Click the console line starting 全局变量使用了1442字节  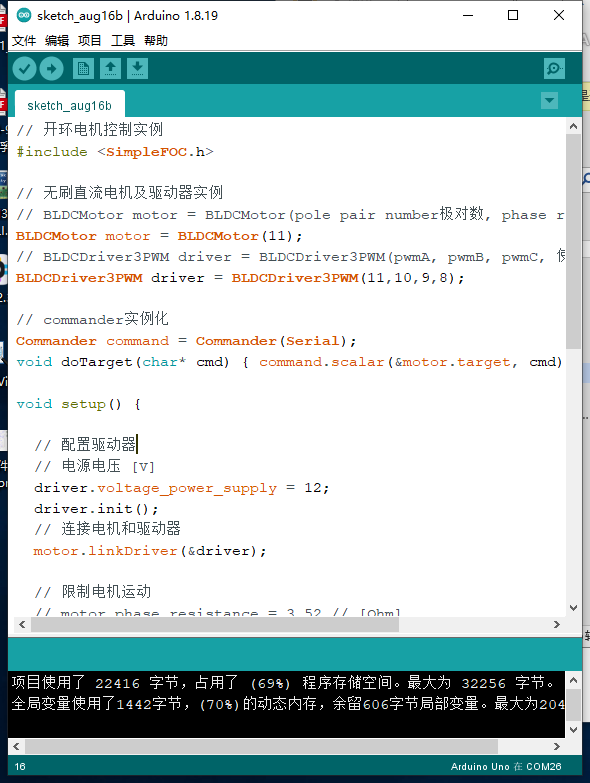288,704
